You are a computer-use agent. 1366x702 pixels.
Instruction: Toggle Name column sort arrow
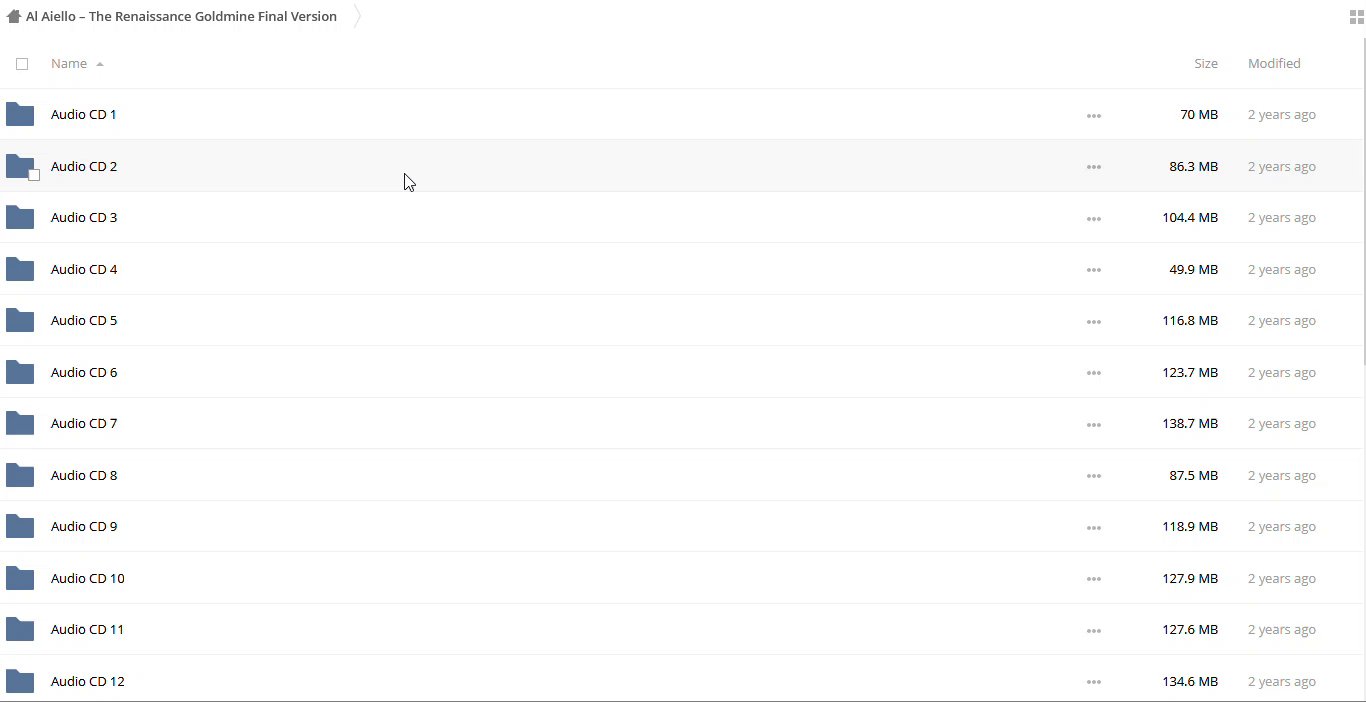click(100, 64)
